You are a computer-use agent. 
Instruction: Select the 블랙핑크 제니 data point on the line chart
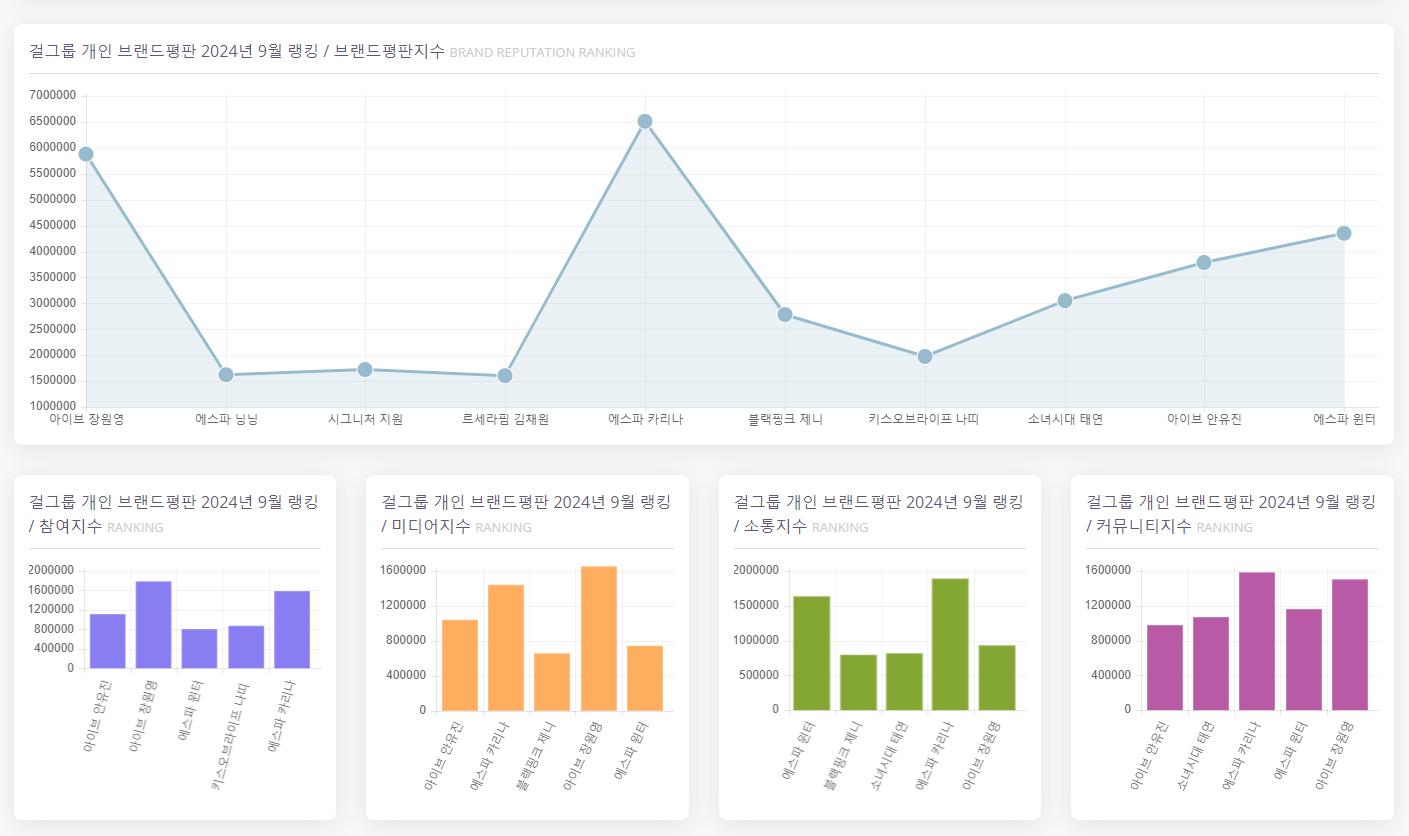[785, 315]
